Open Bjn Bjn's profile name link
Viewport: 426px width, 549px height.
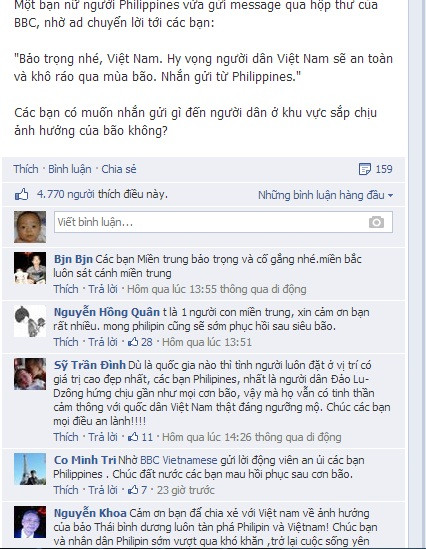click(73, 259)
